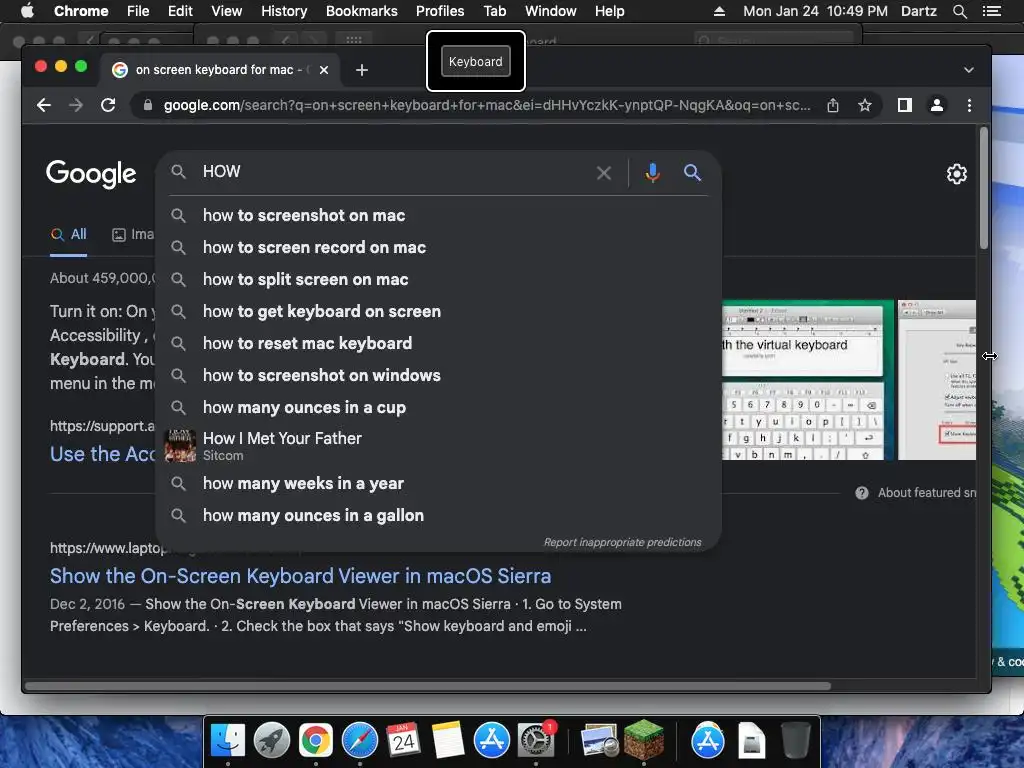Click the 'Dartz' user name in menu bar

918,11
